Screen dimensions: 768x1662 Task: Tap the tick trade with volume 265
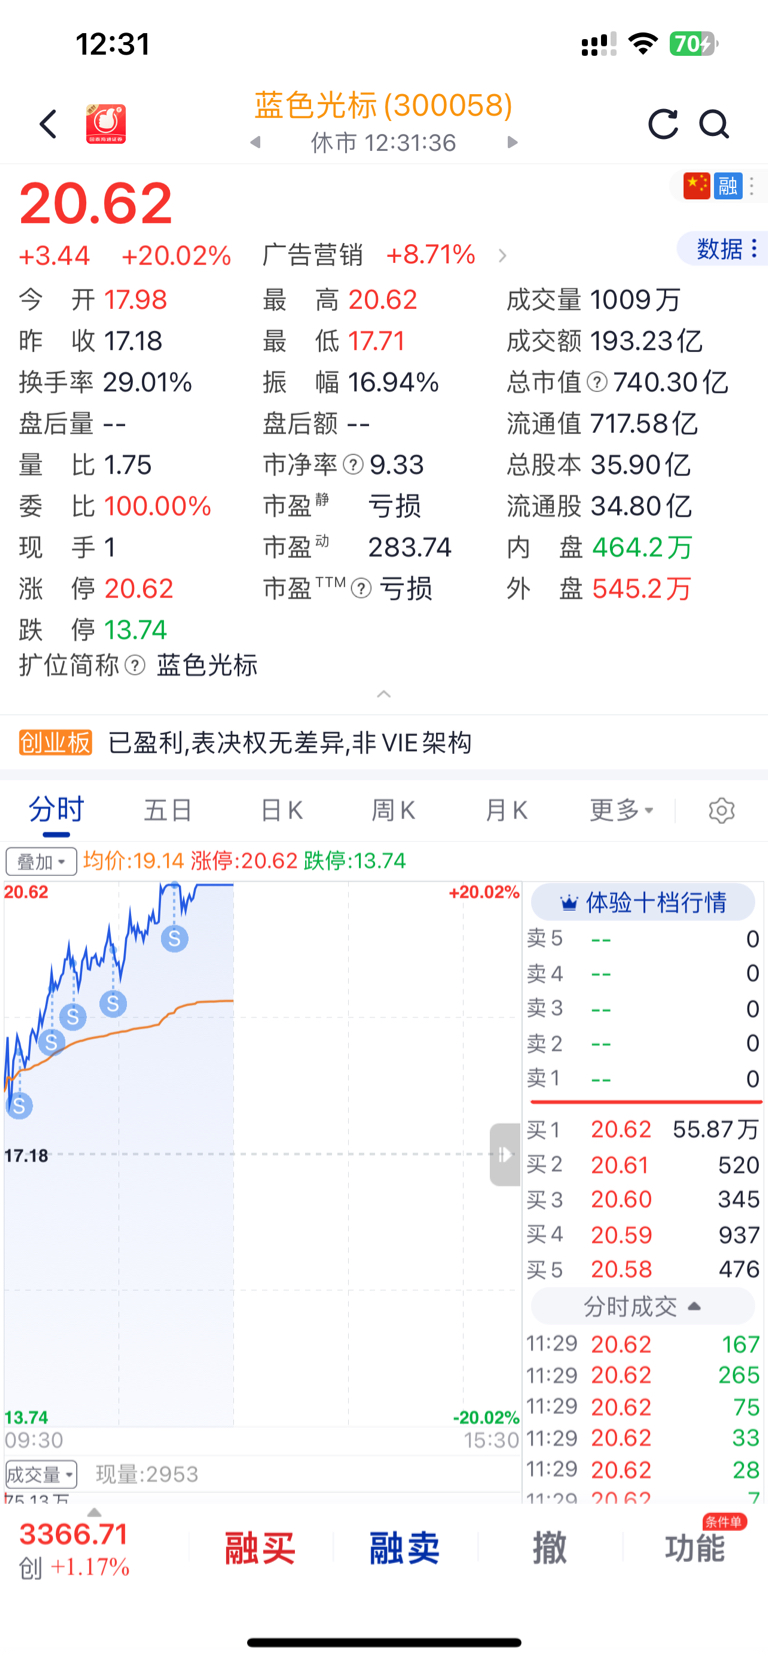point(643,1376)
